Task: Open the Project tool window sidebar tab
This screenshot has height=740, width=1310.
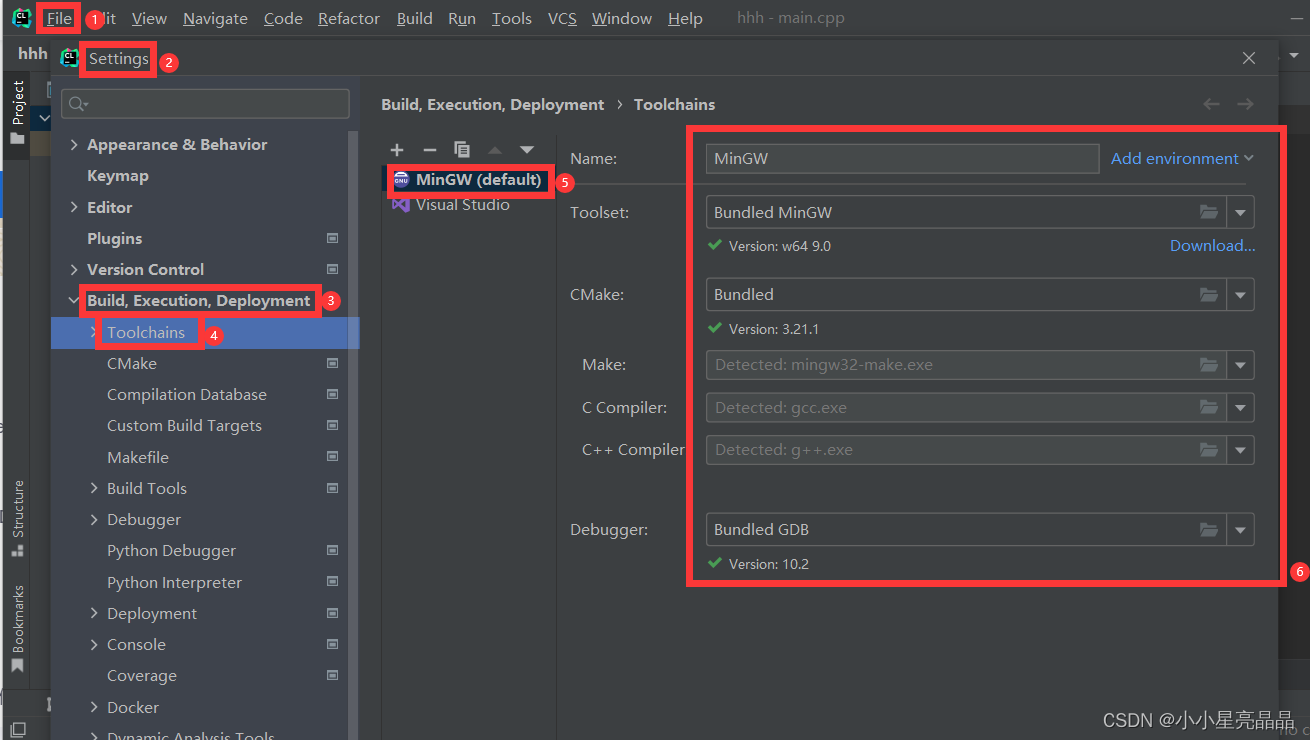Action: 17,112
